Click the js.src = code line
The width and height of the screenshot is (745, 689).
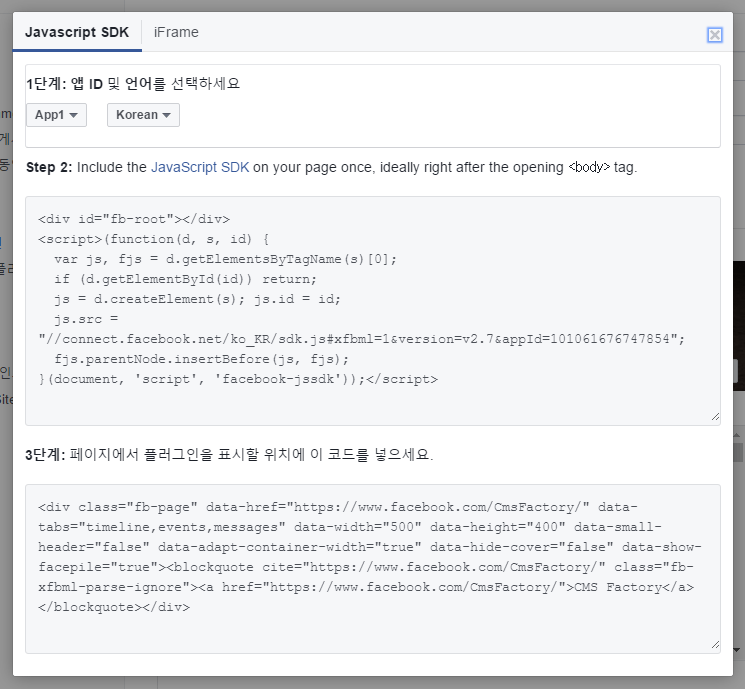tap(86, 319)
